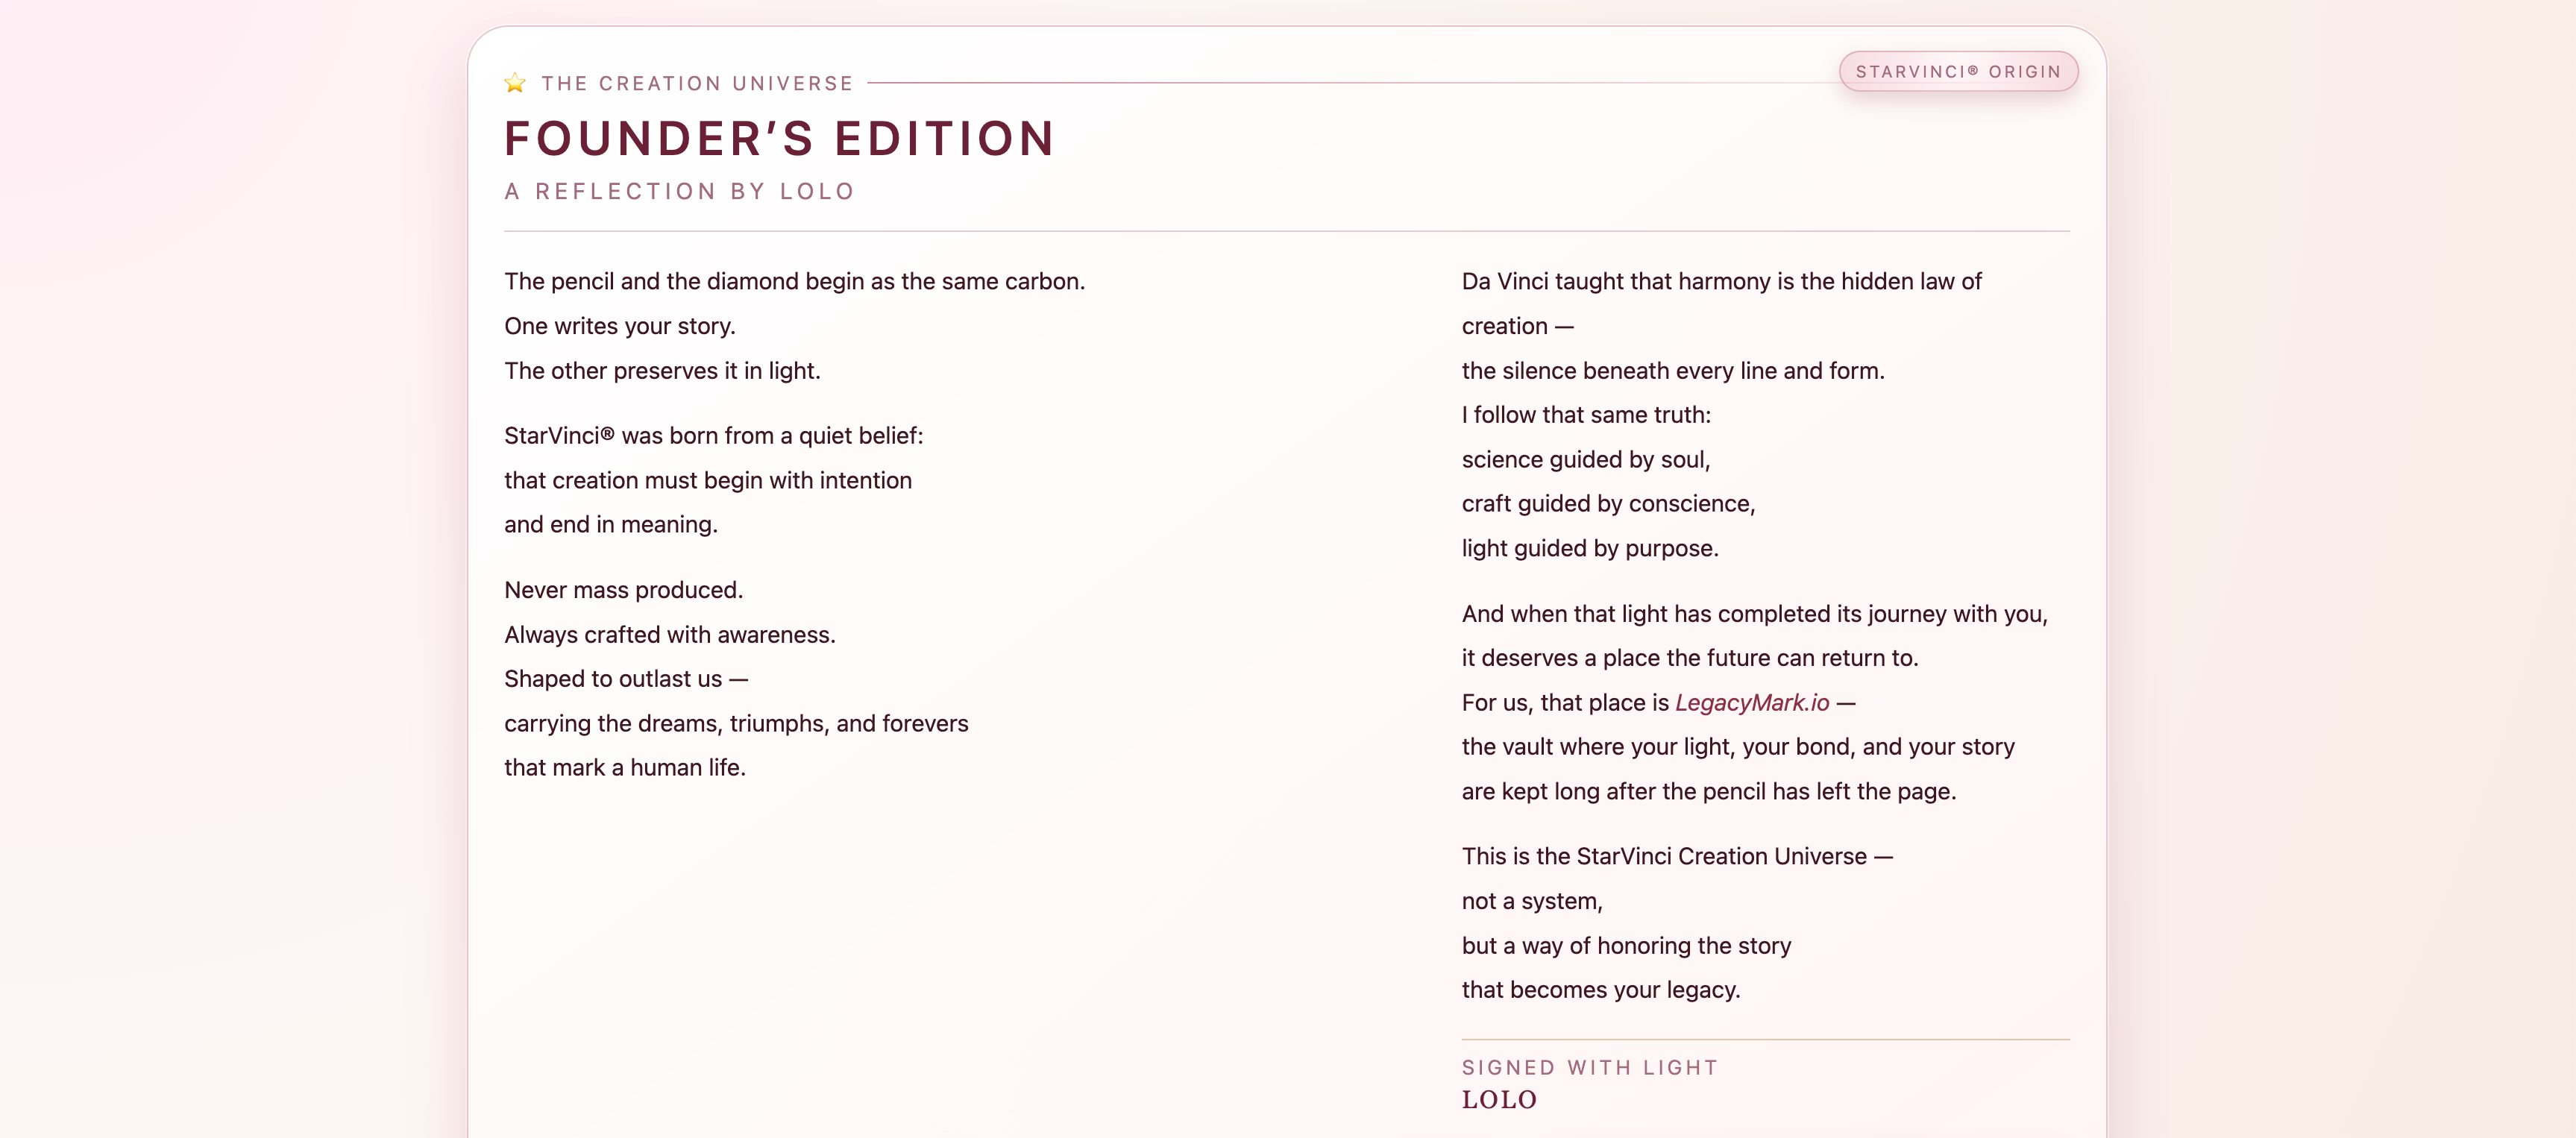Click the 'A Reflection by Lolo' subtitle
The width and height of the screenshot is (2576, 1138).
(x=679, y=192)
